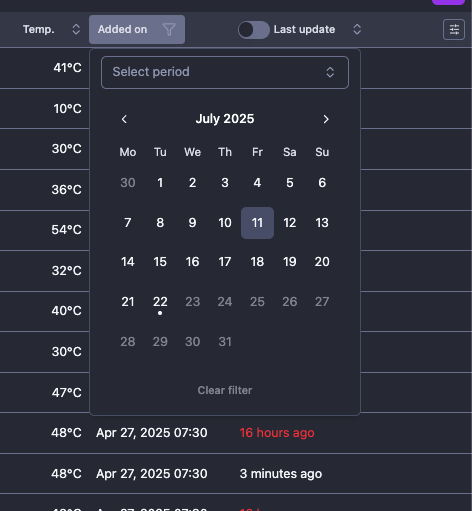Select July 15 date cell
The height and width of the screenshot is (511, 472).
(160, 262)
